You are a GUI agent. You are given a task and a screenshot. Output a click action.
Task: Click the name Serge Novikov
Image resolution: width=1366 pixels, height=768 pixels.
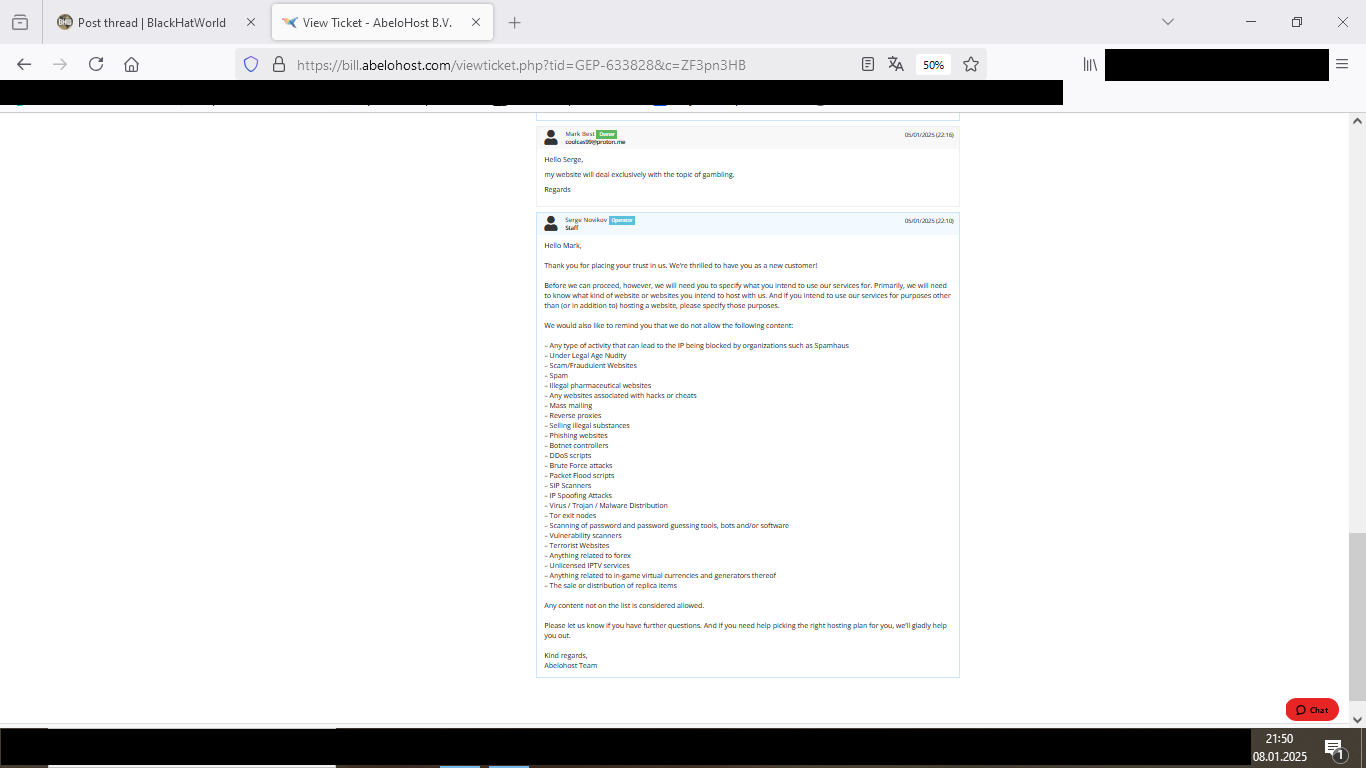[586, 220]
